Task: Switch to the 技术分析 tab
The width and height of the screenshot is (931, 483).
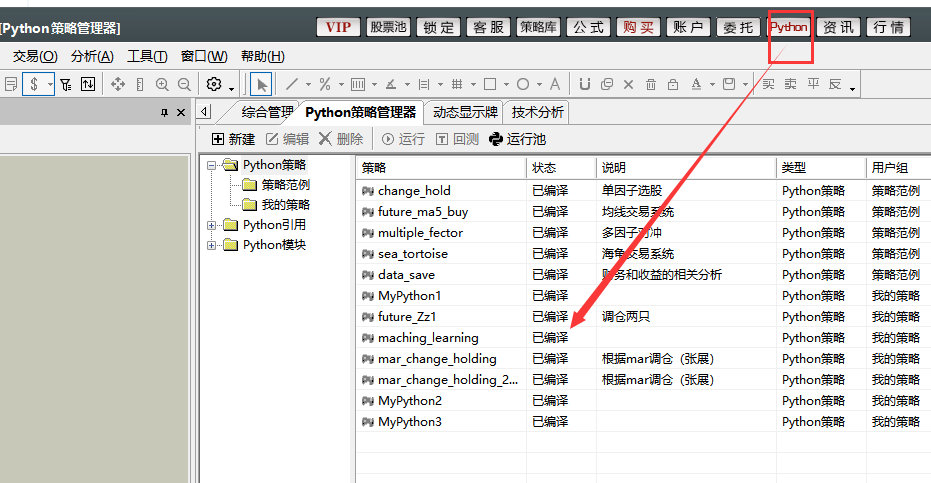Action: click(537, 112)
